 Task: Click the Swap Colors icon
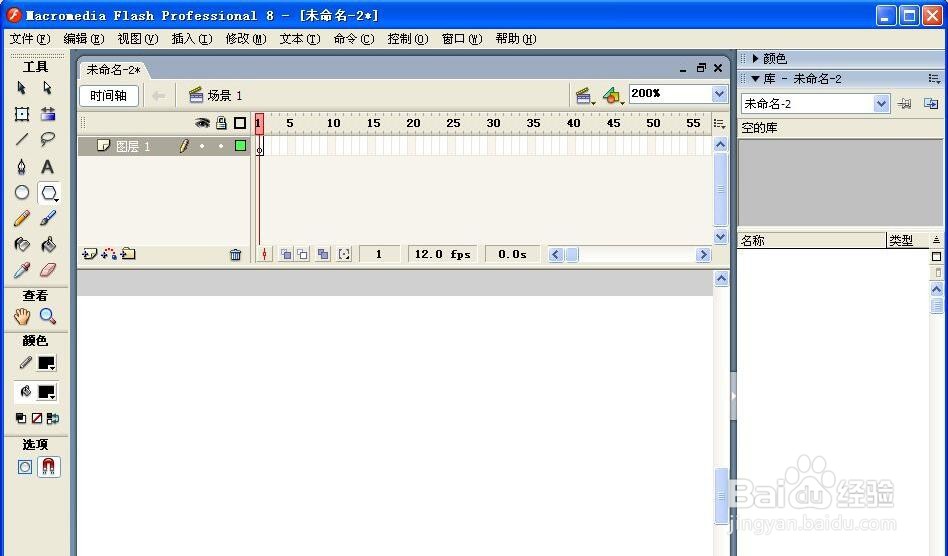pos(53,418)
